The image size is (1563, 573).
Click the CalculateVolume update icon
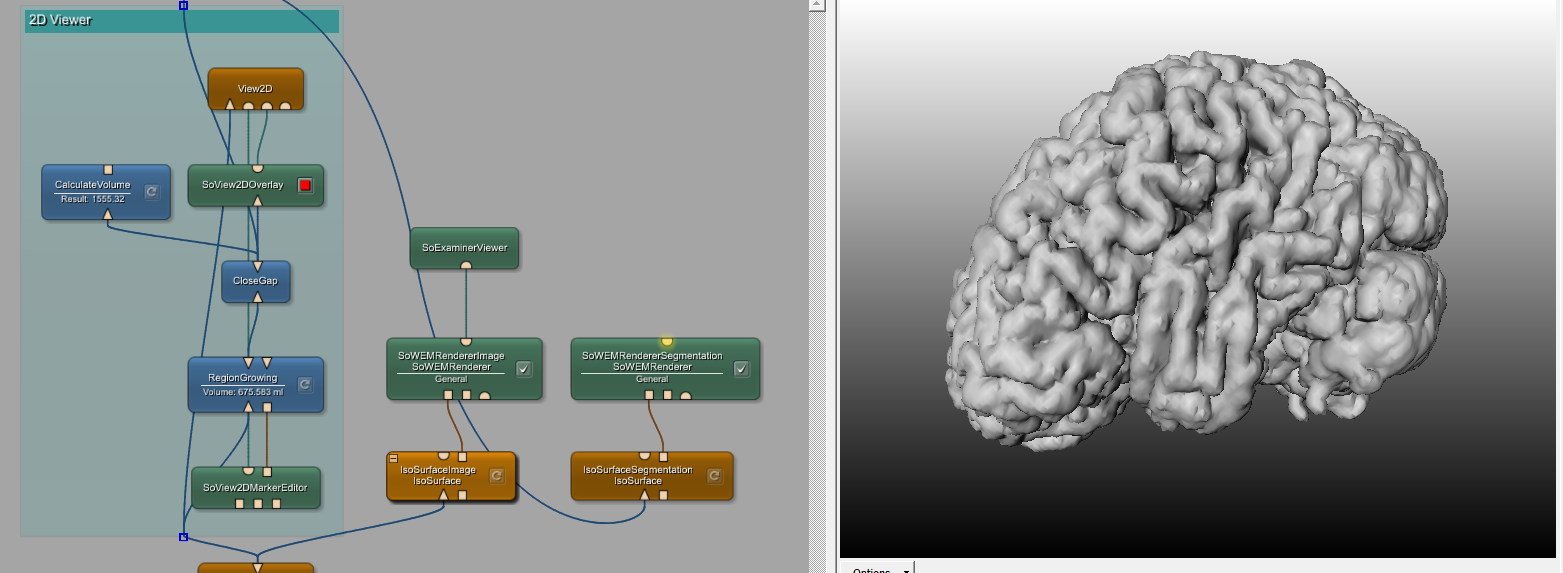coord(151,192)
